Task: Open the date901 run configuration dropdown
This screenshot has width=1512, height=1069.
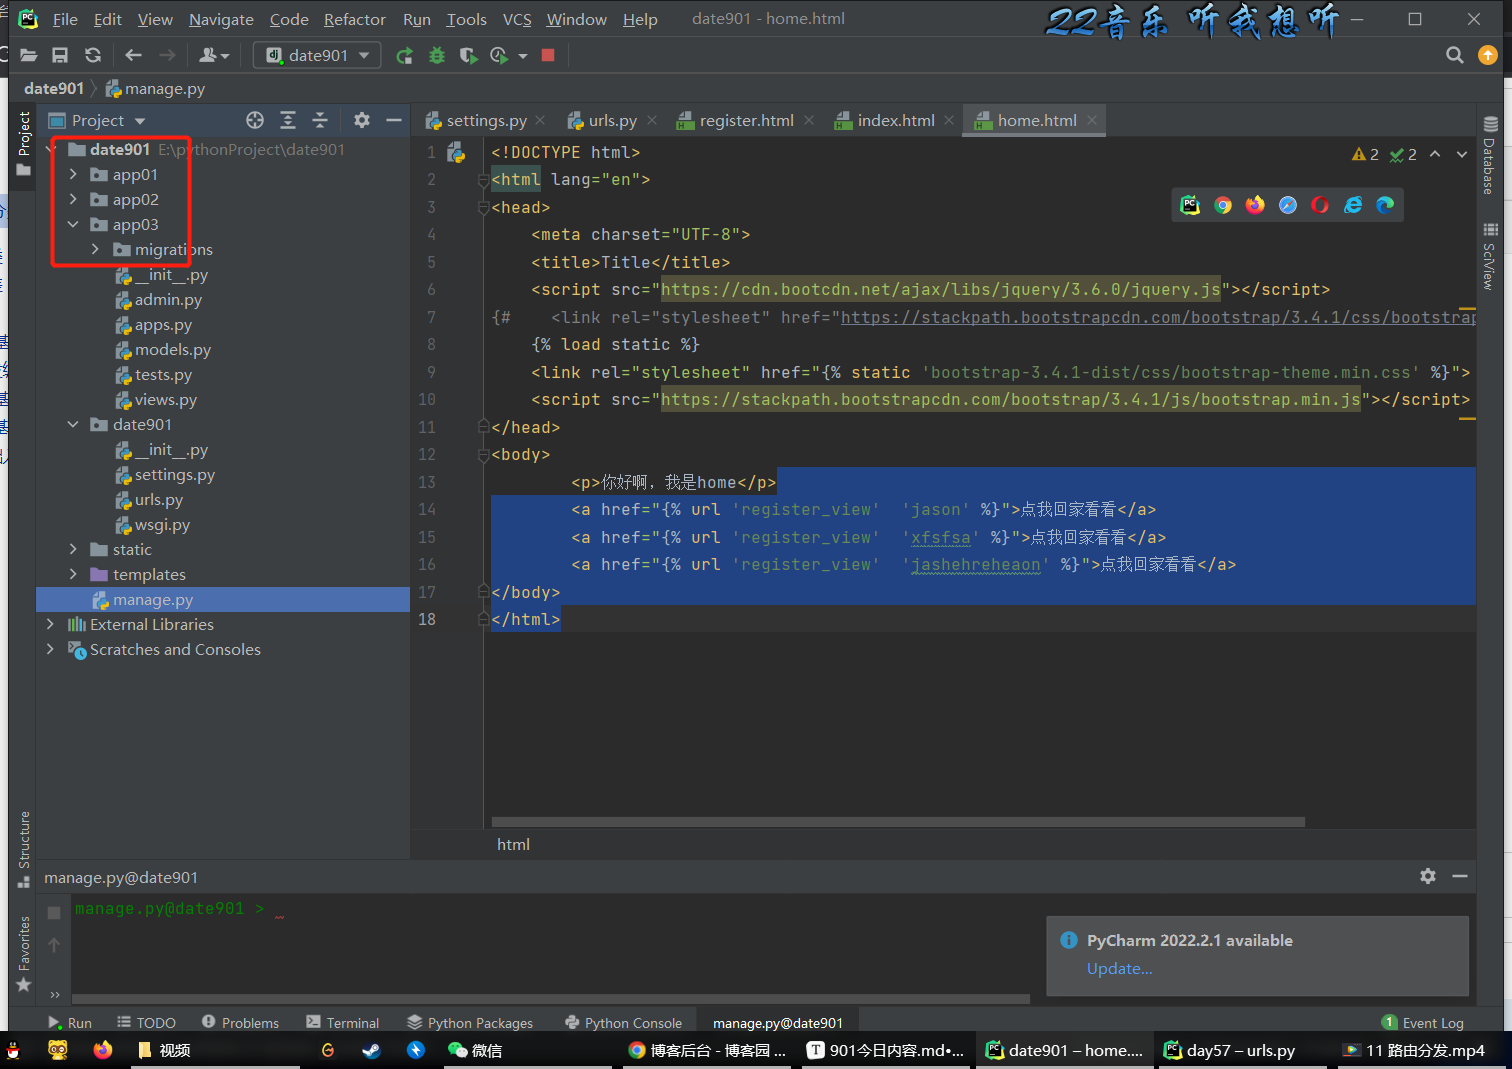Action: click(317, 56)
